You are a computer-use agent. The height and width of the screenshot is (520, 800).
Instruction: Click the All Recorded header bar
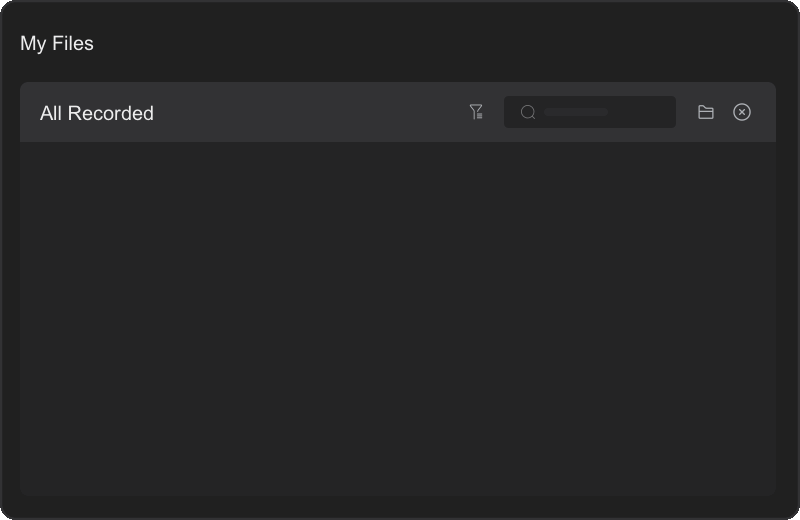coord(300,112)
